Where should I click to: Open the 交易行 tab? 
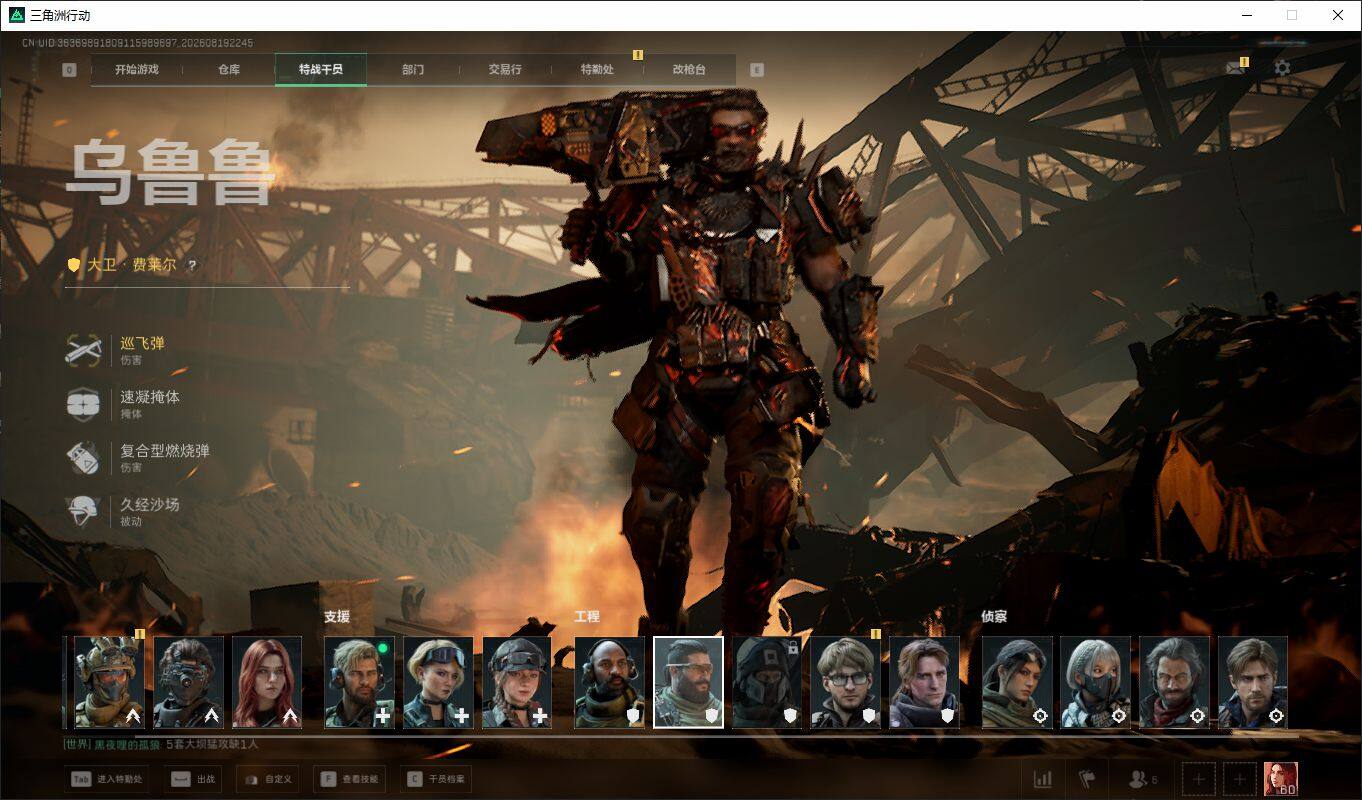(505, 70)
